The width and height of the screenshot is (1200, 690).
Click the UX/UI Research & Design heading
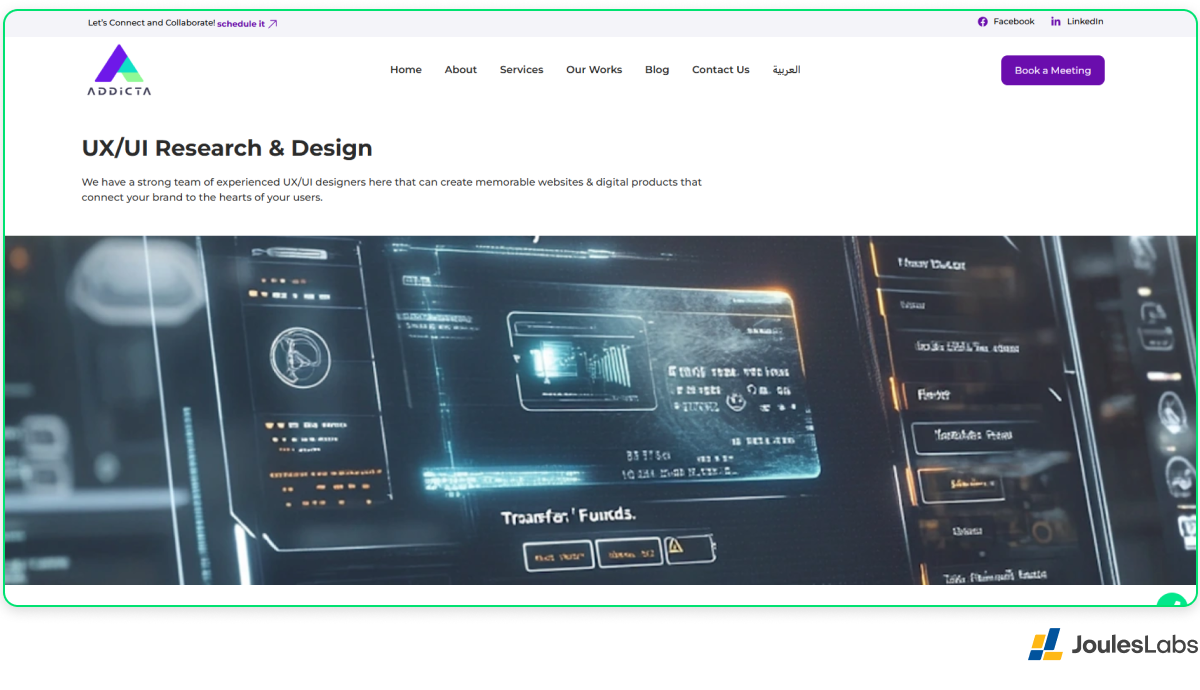pos(227,148)
